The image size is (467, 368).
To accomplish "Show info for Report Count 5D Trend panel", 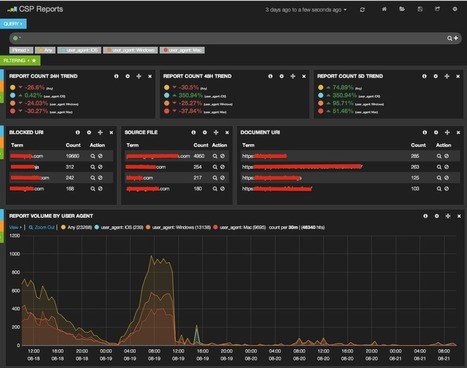I will coord(424,76).
